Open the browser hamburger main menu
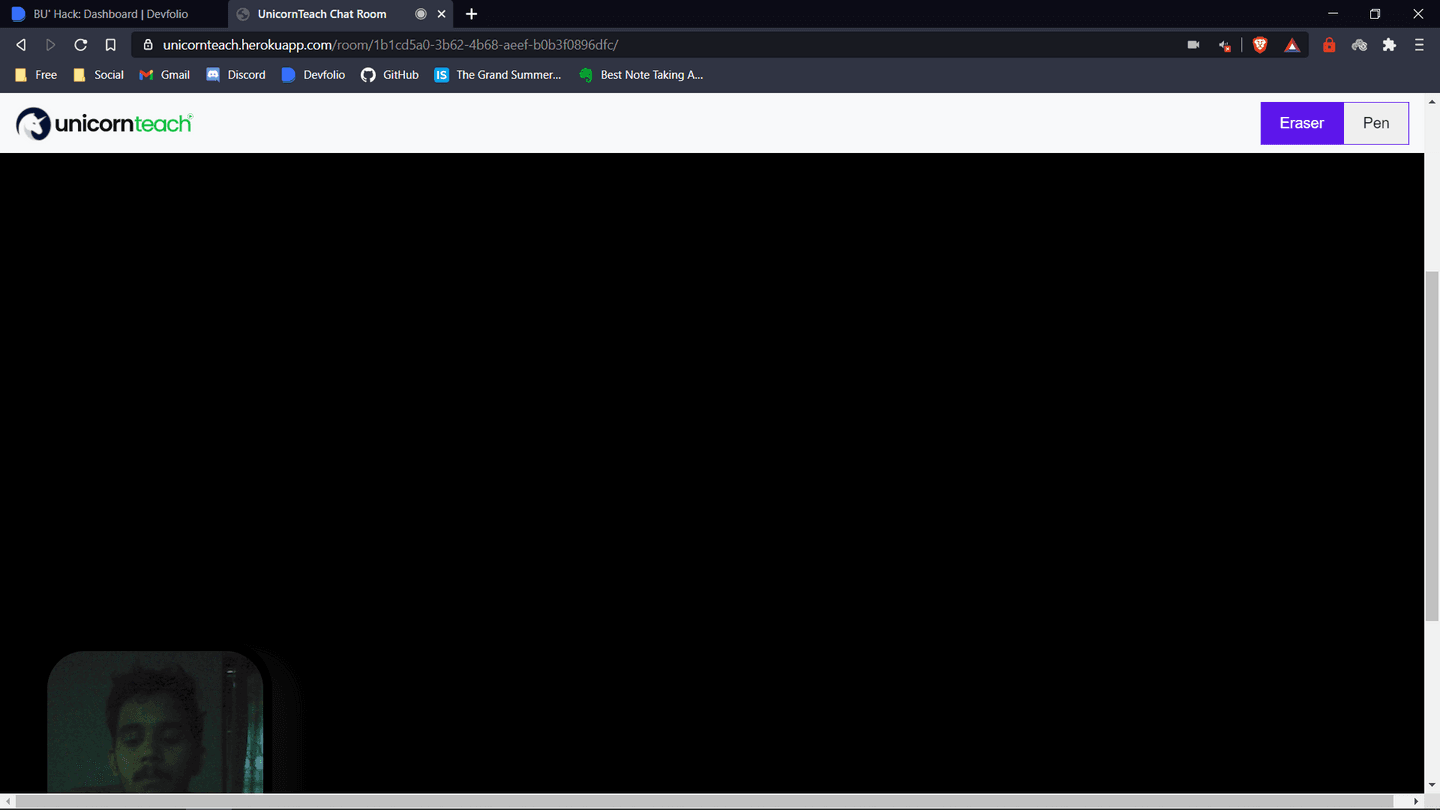1440x810 pixels. [x=1419, y=45]
